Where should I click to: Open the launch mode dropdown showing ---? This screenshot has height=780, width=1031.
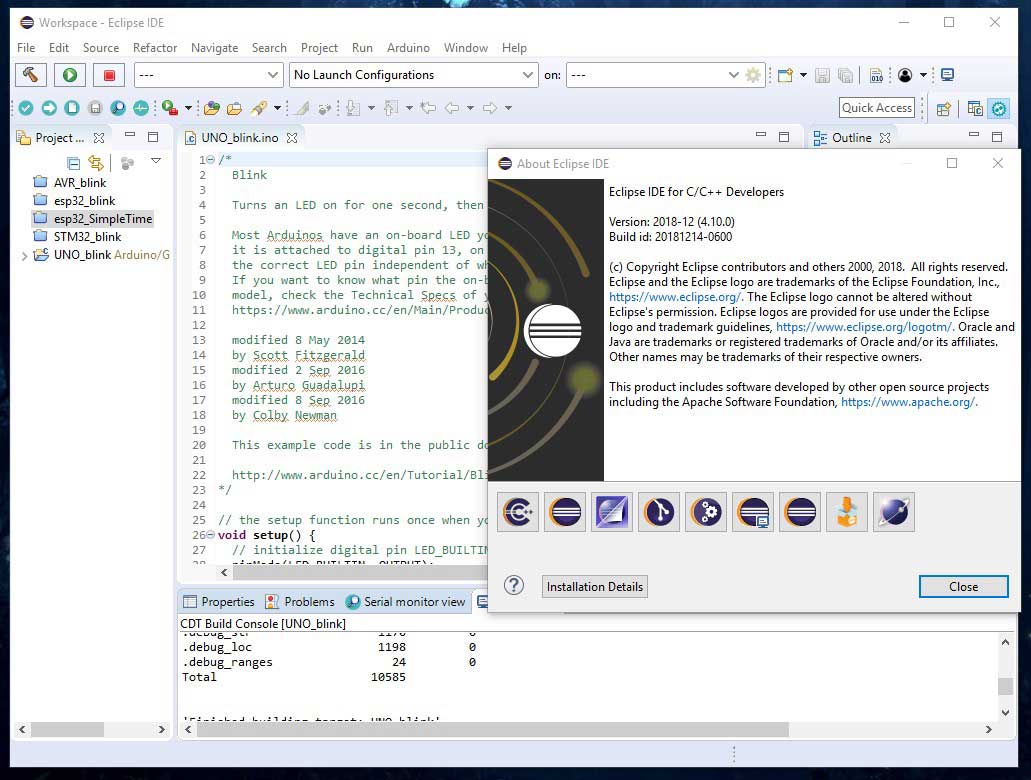pos(208,75)
